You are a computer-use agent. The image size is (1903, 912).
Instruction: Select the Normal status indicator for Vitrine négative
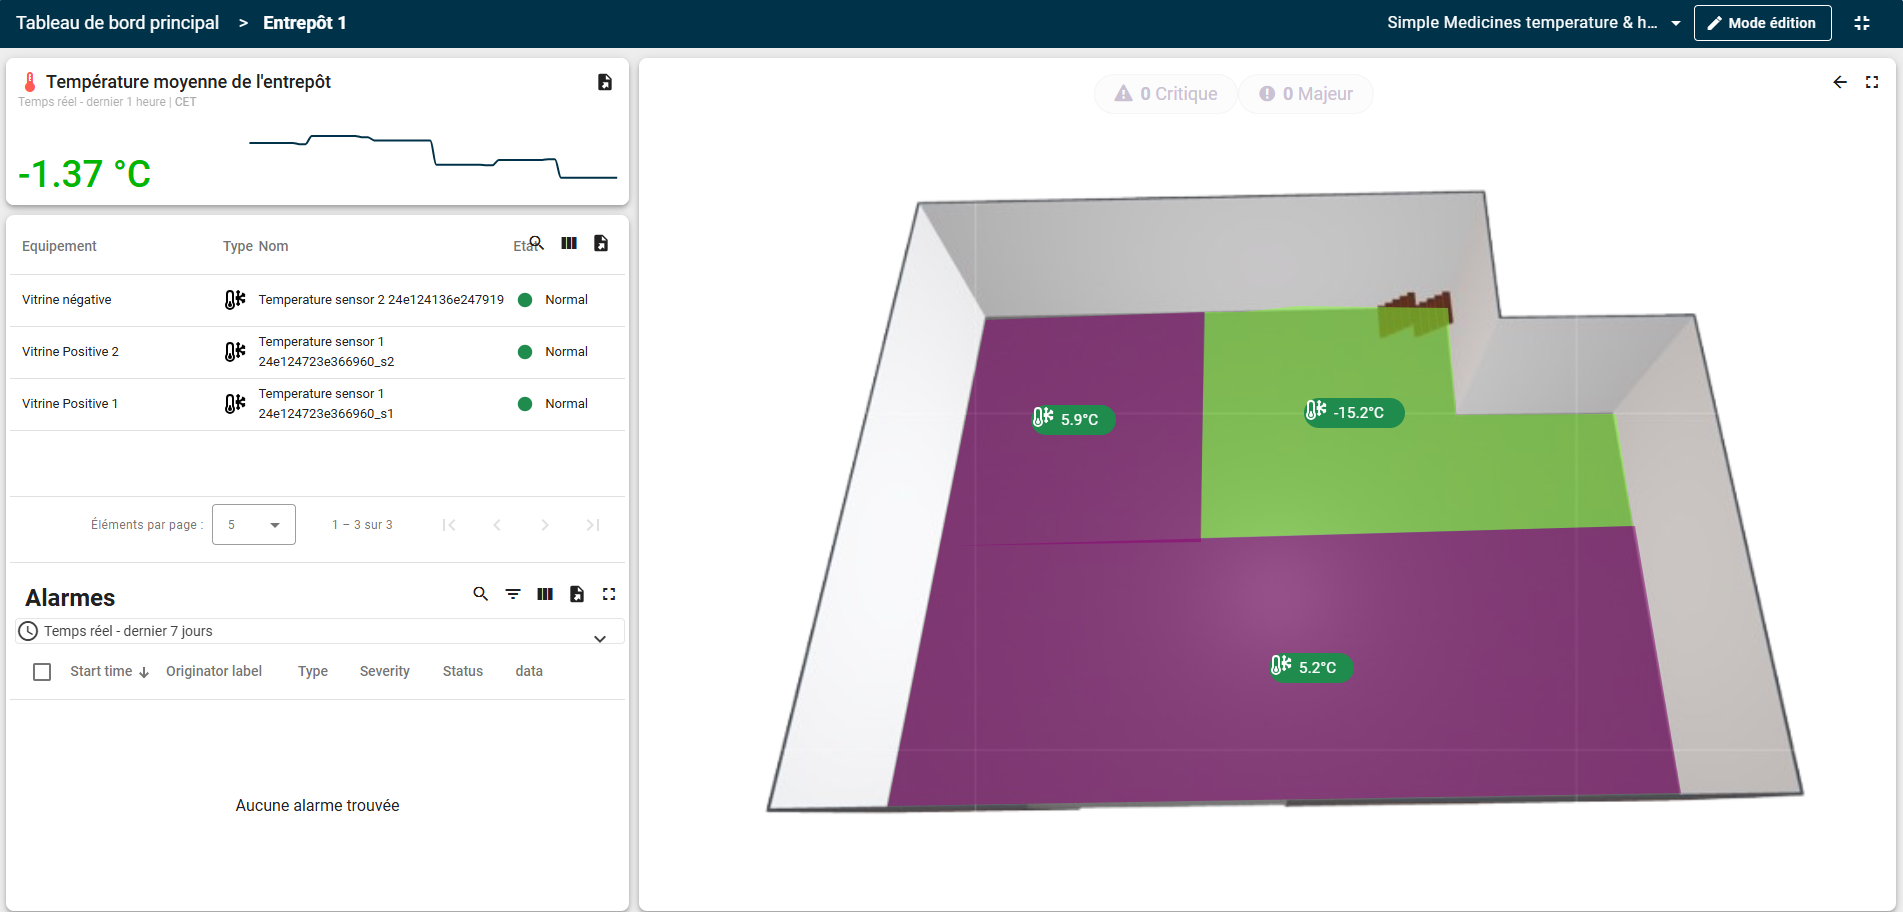pos(525,299)
